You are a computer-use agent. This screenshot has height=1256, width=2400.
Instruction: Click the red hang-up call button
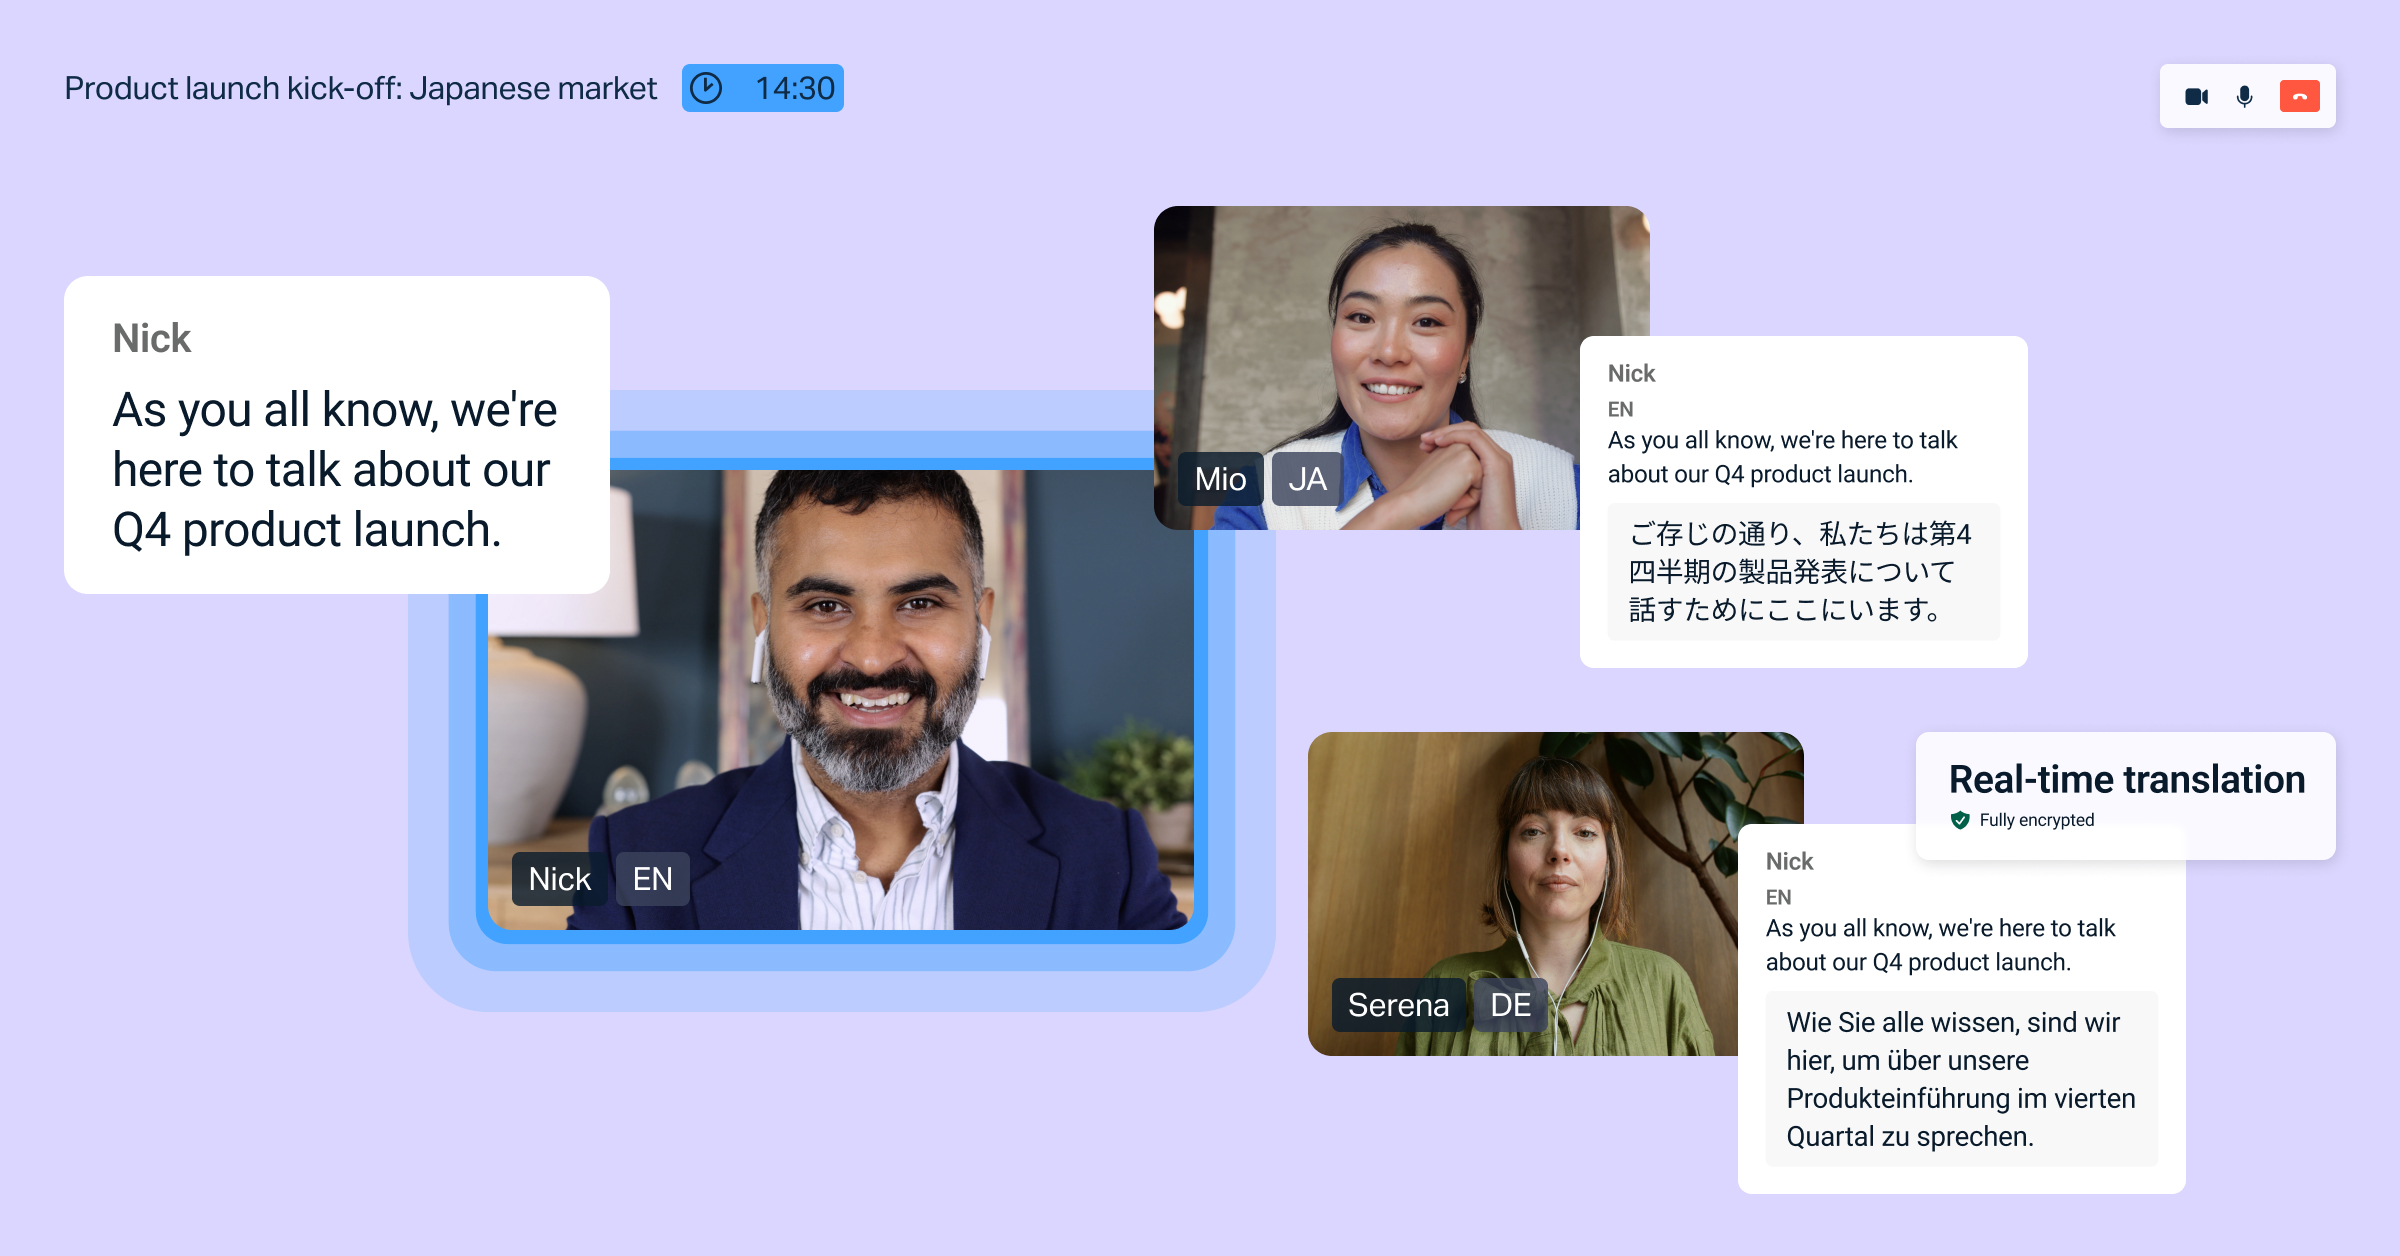click(2299, 97)
